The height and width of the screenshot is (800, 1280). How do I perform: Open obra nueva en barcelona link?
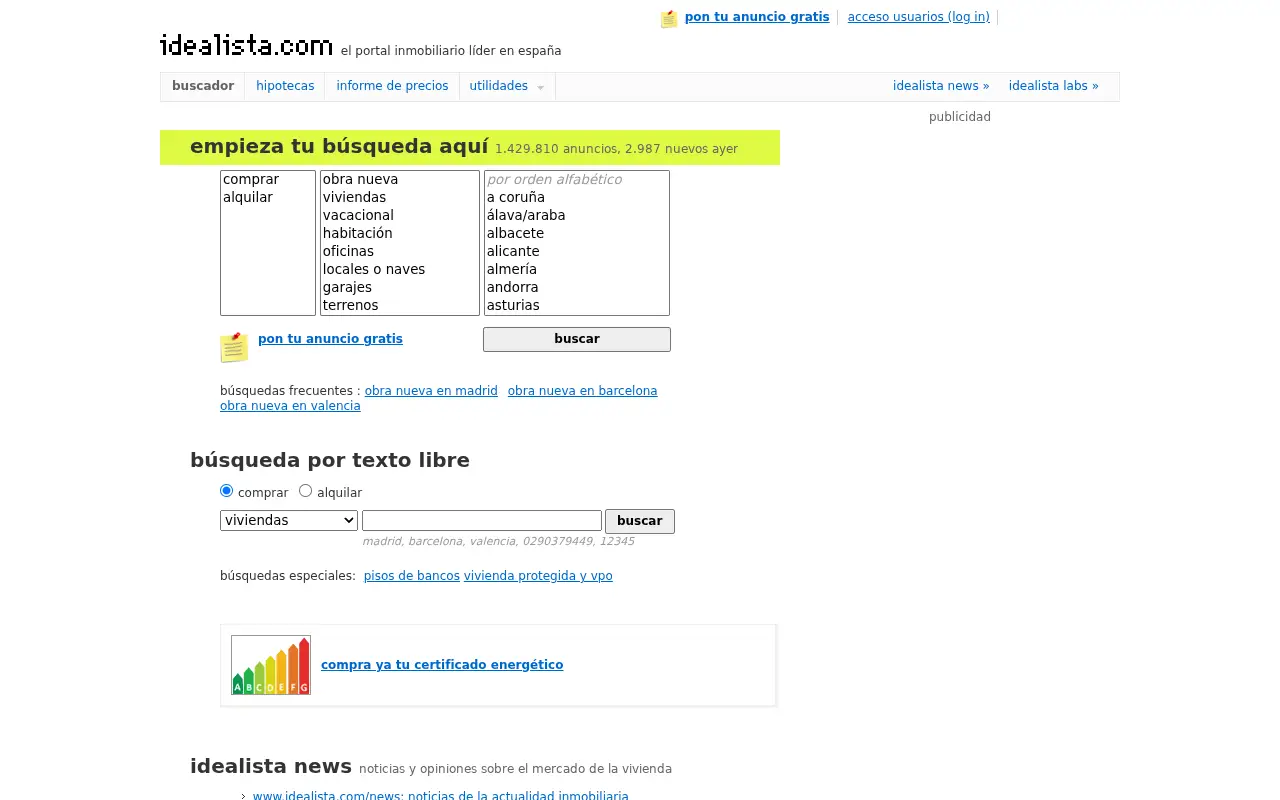(583, 391)
